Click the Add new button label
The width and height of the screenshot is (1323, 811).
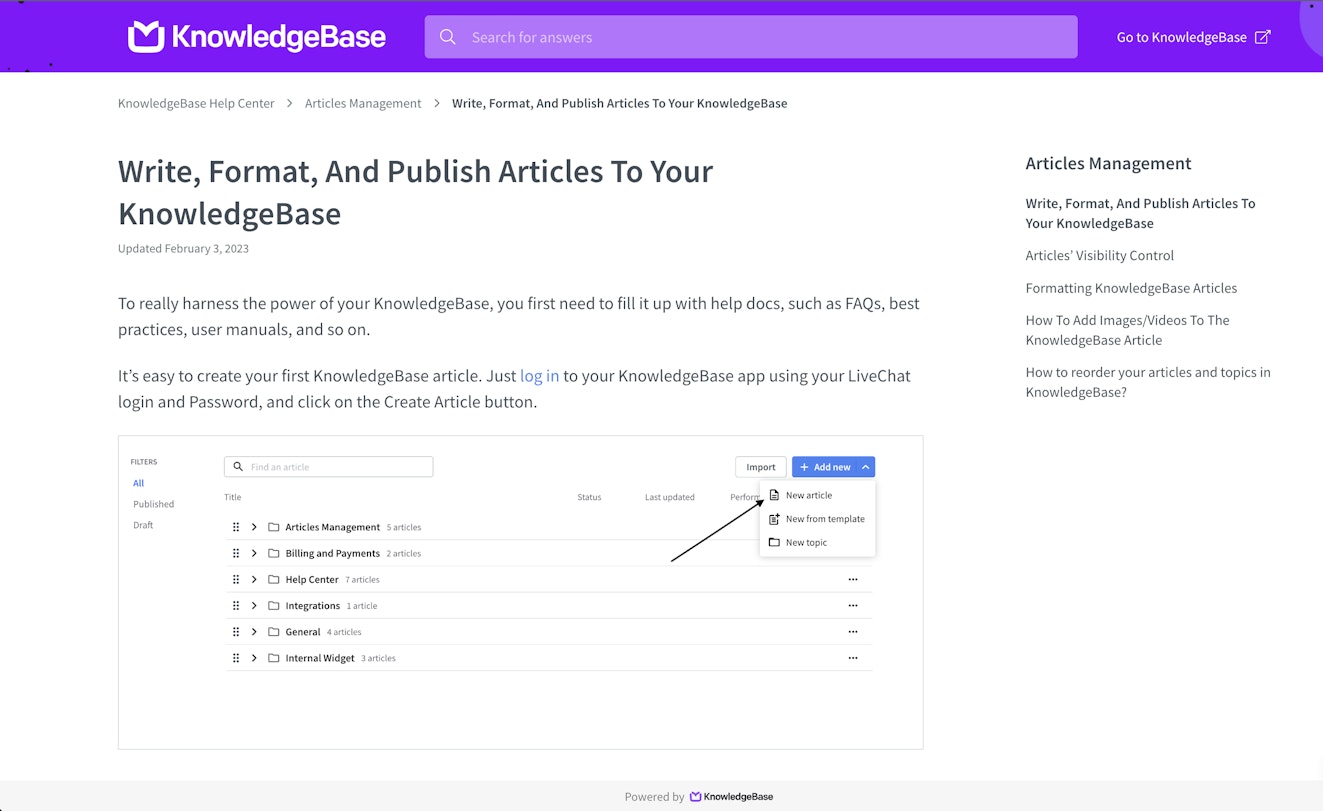832,467
